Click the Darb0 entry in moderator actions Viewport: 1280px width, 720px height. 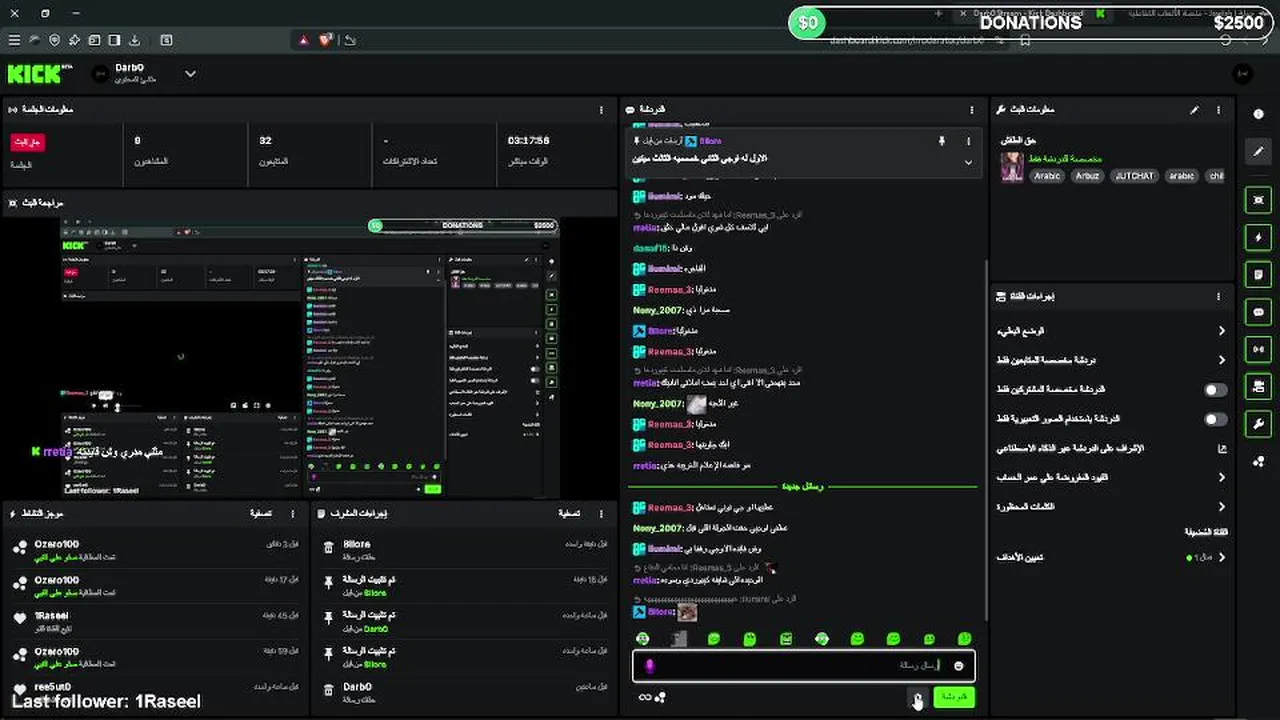point(465,692)
